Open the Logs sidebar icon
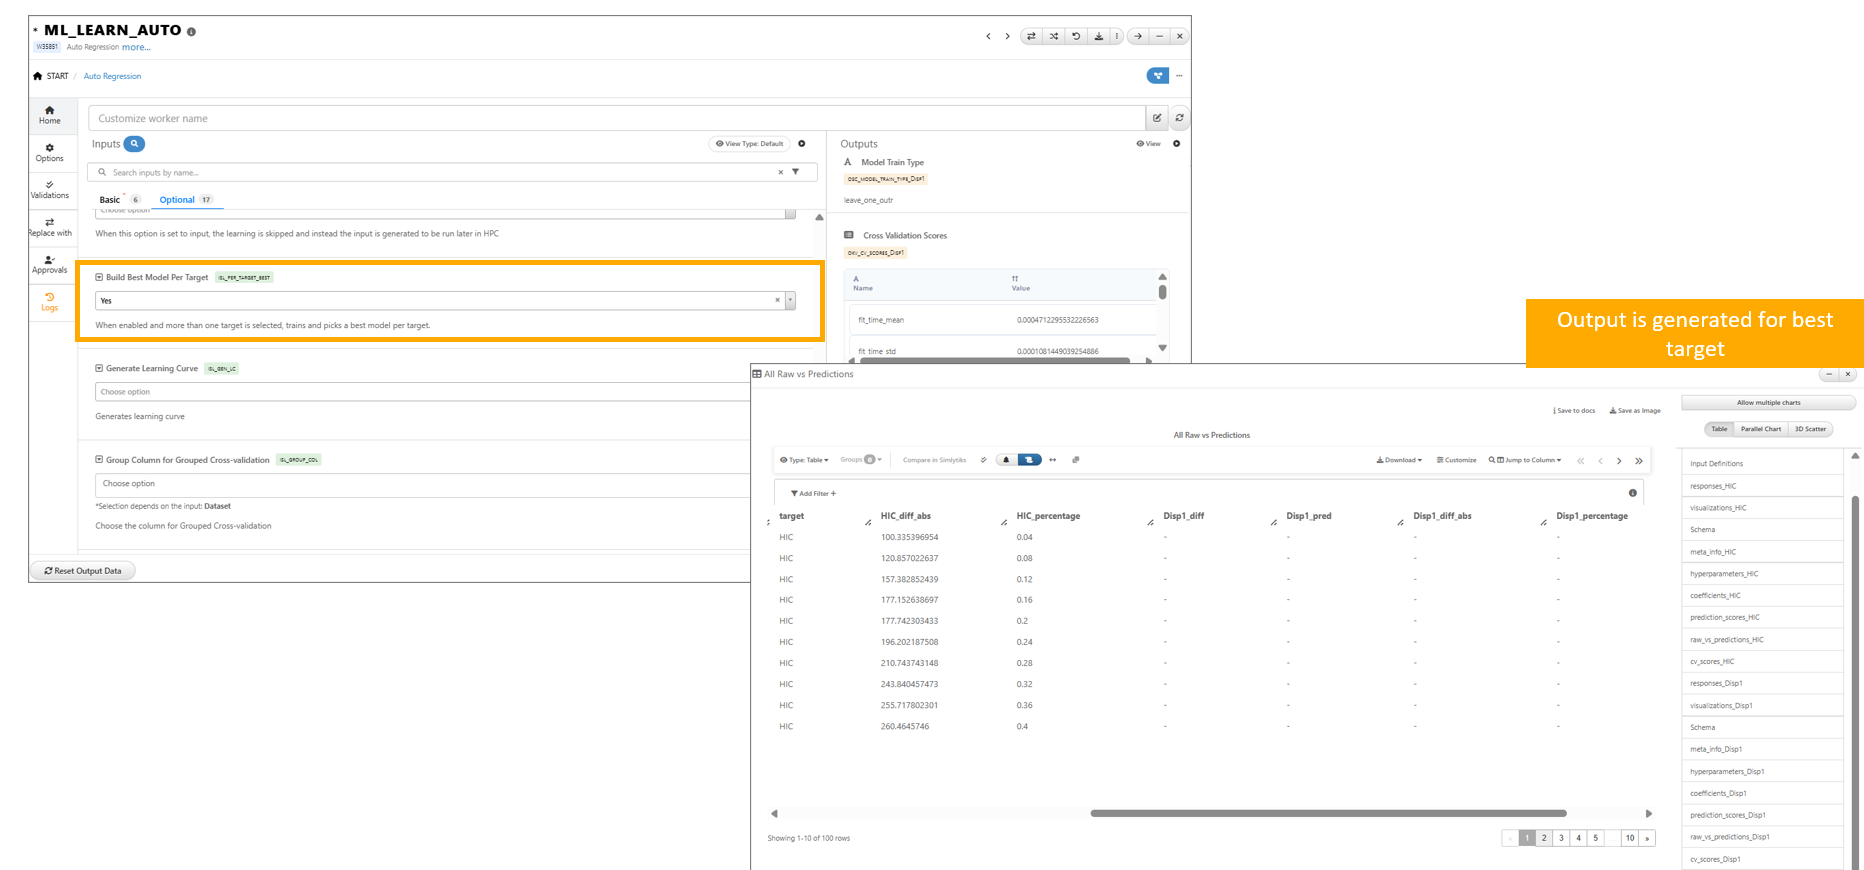The width and height of the screenshot is (1864, 870). point(49,301)
